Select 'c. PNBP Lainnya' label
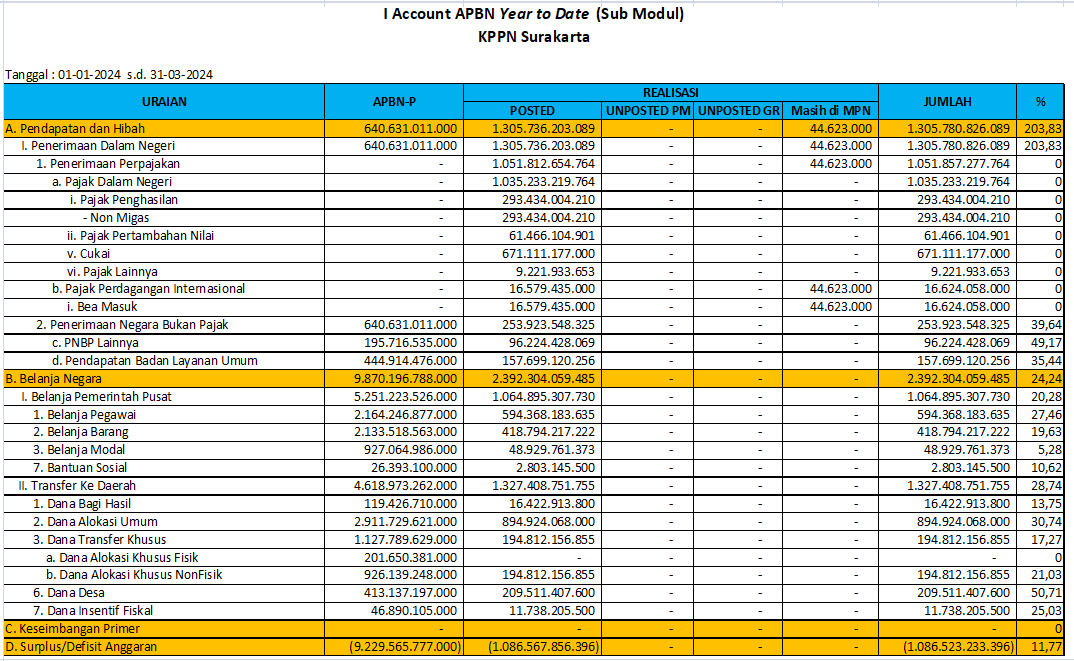This screenshot has width=1074, height=661. pos(95,342)
